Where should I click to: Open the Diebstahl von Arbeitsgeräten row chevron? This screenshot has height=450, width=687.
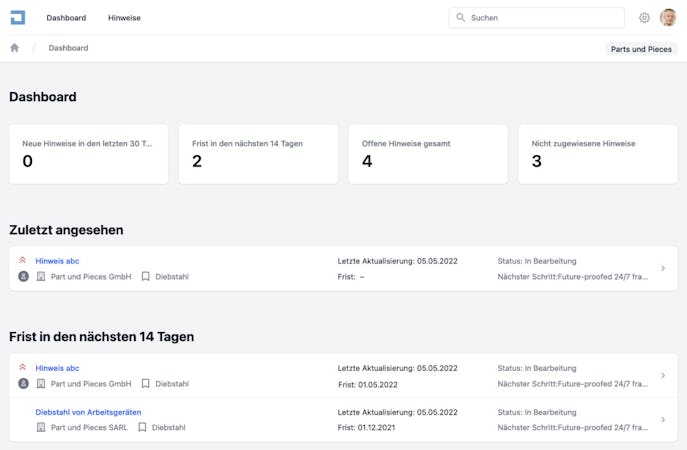(663, 420)
